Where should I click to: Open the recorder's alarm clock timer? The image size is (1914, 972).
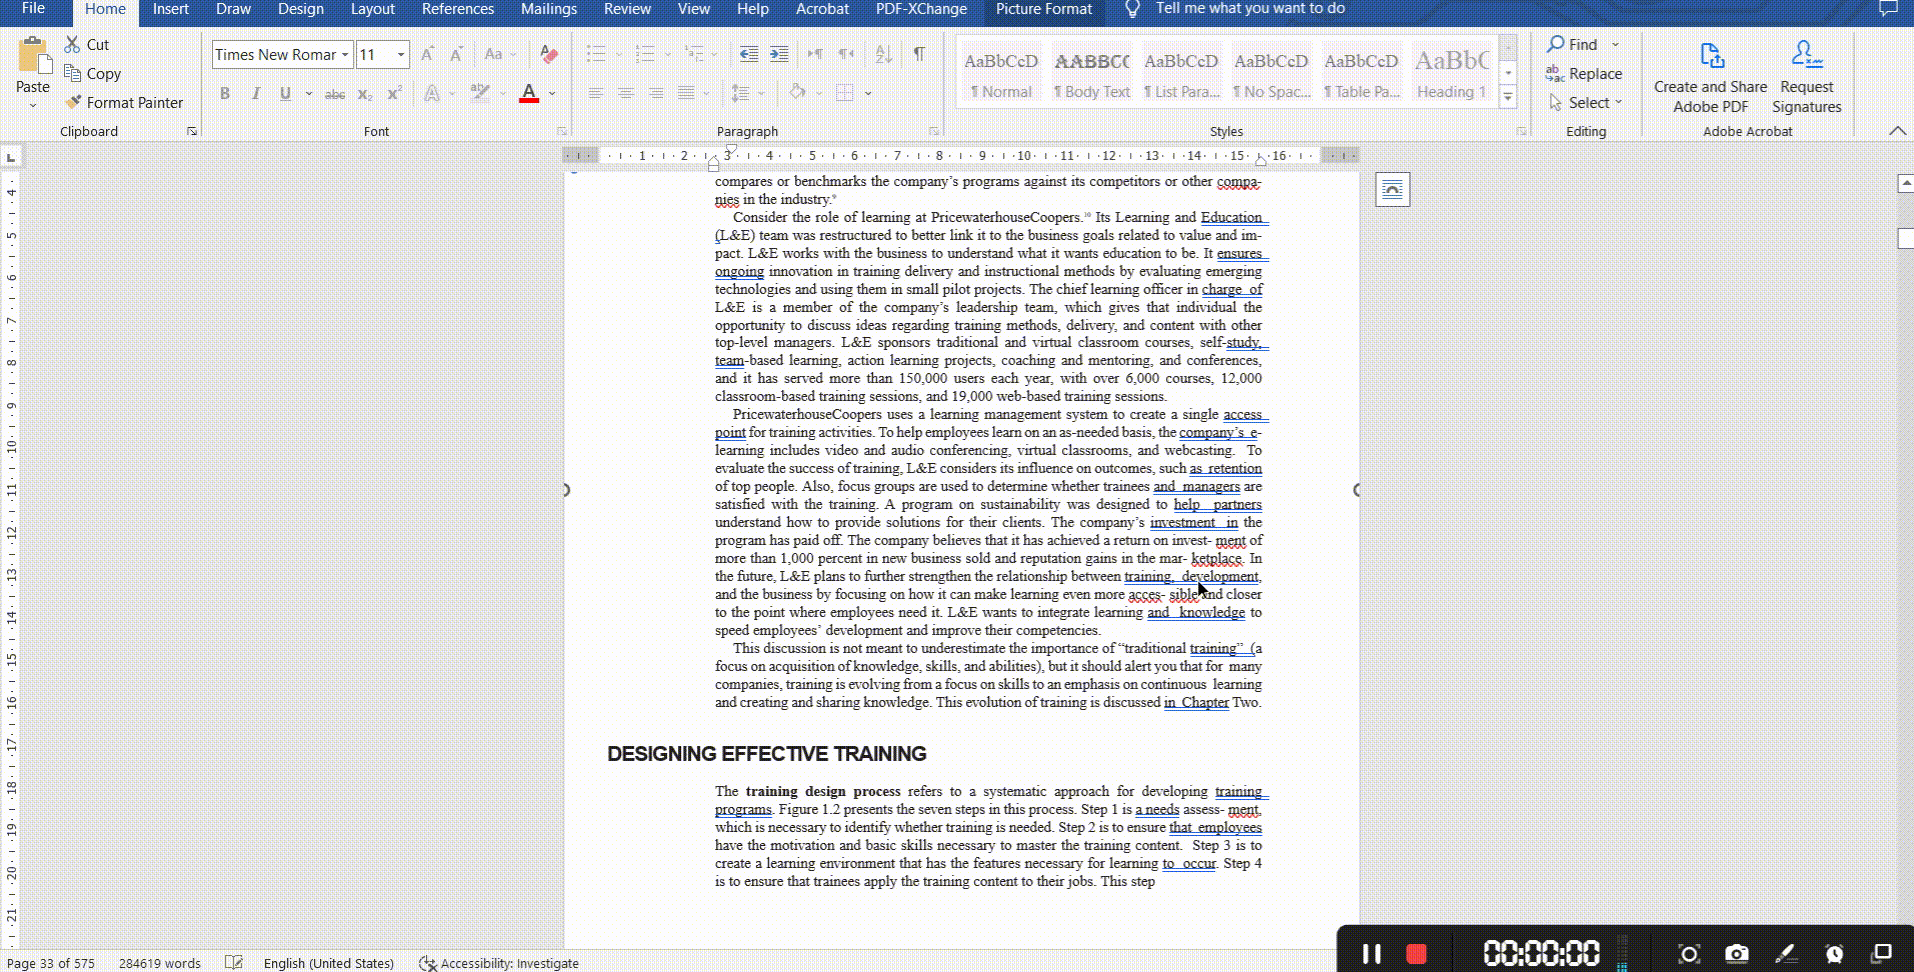(1834, 953)
